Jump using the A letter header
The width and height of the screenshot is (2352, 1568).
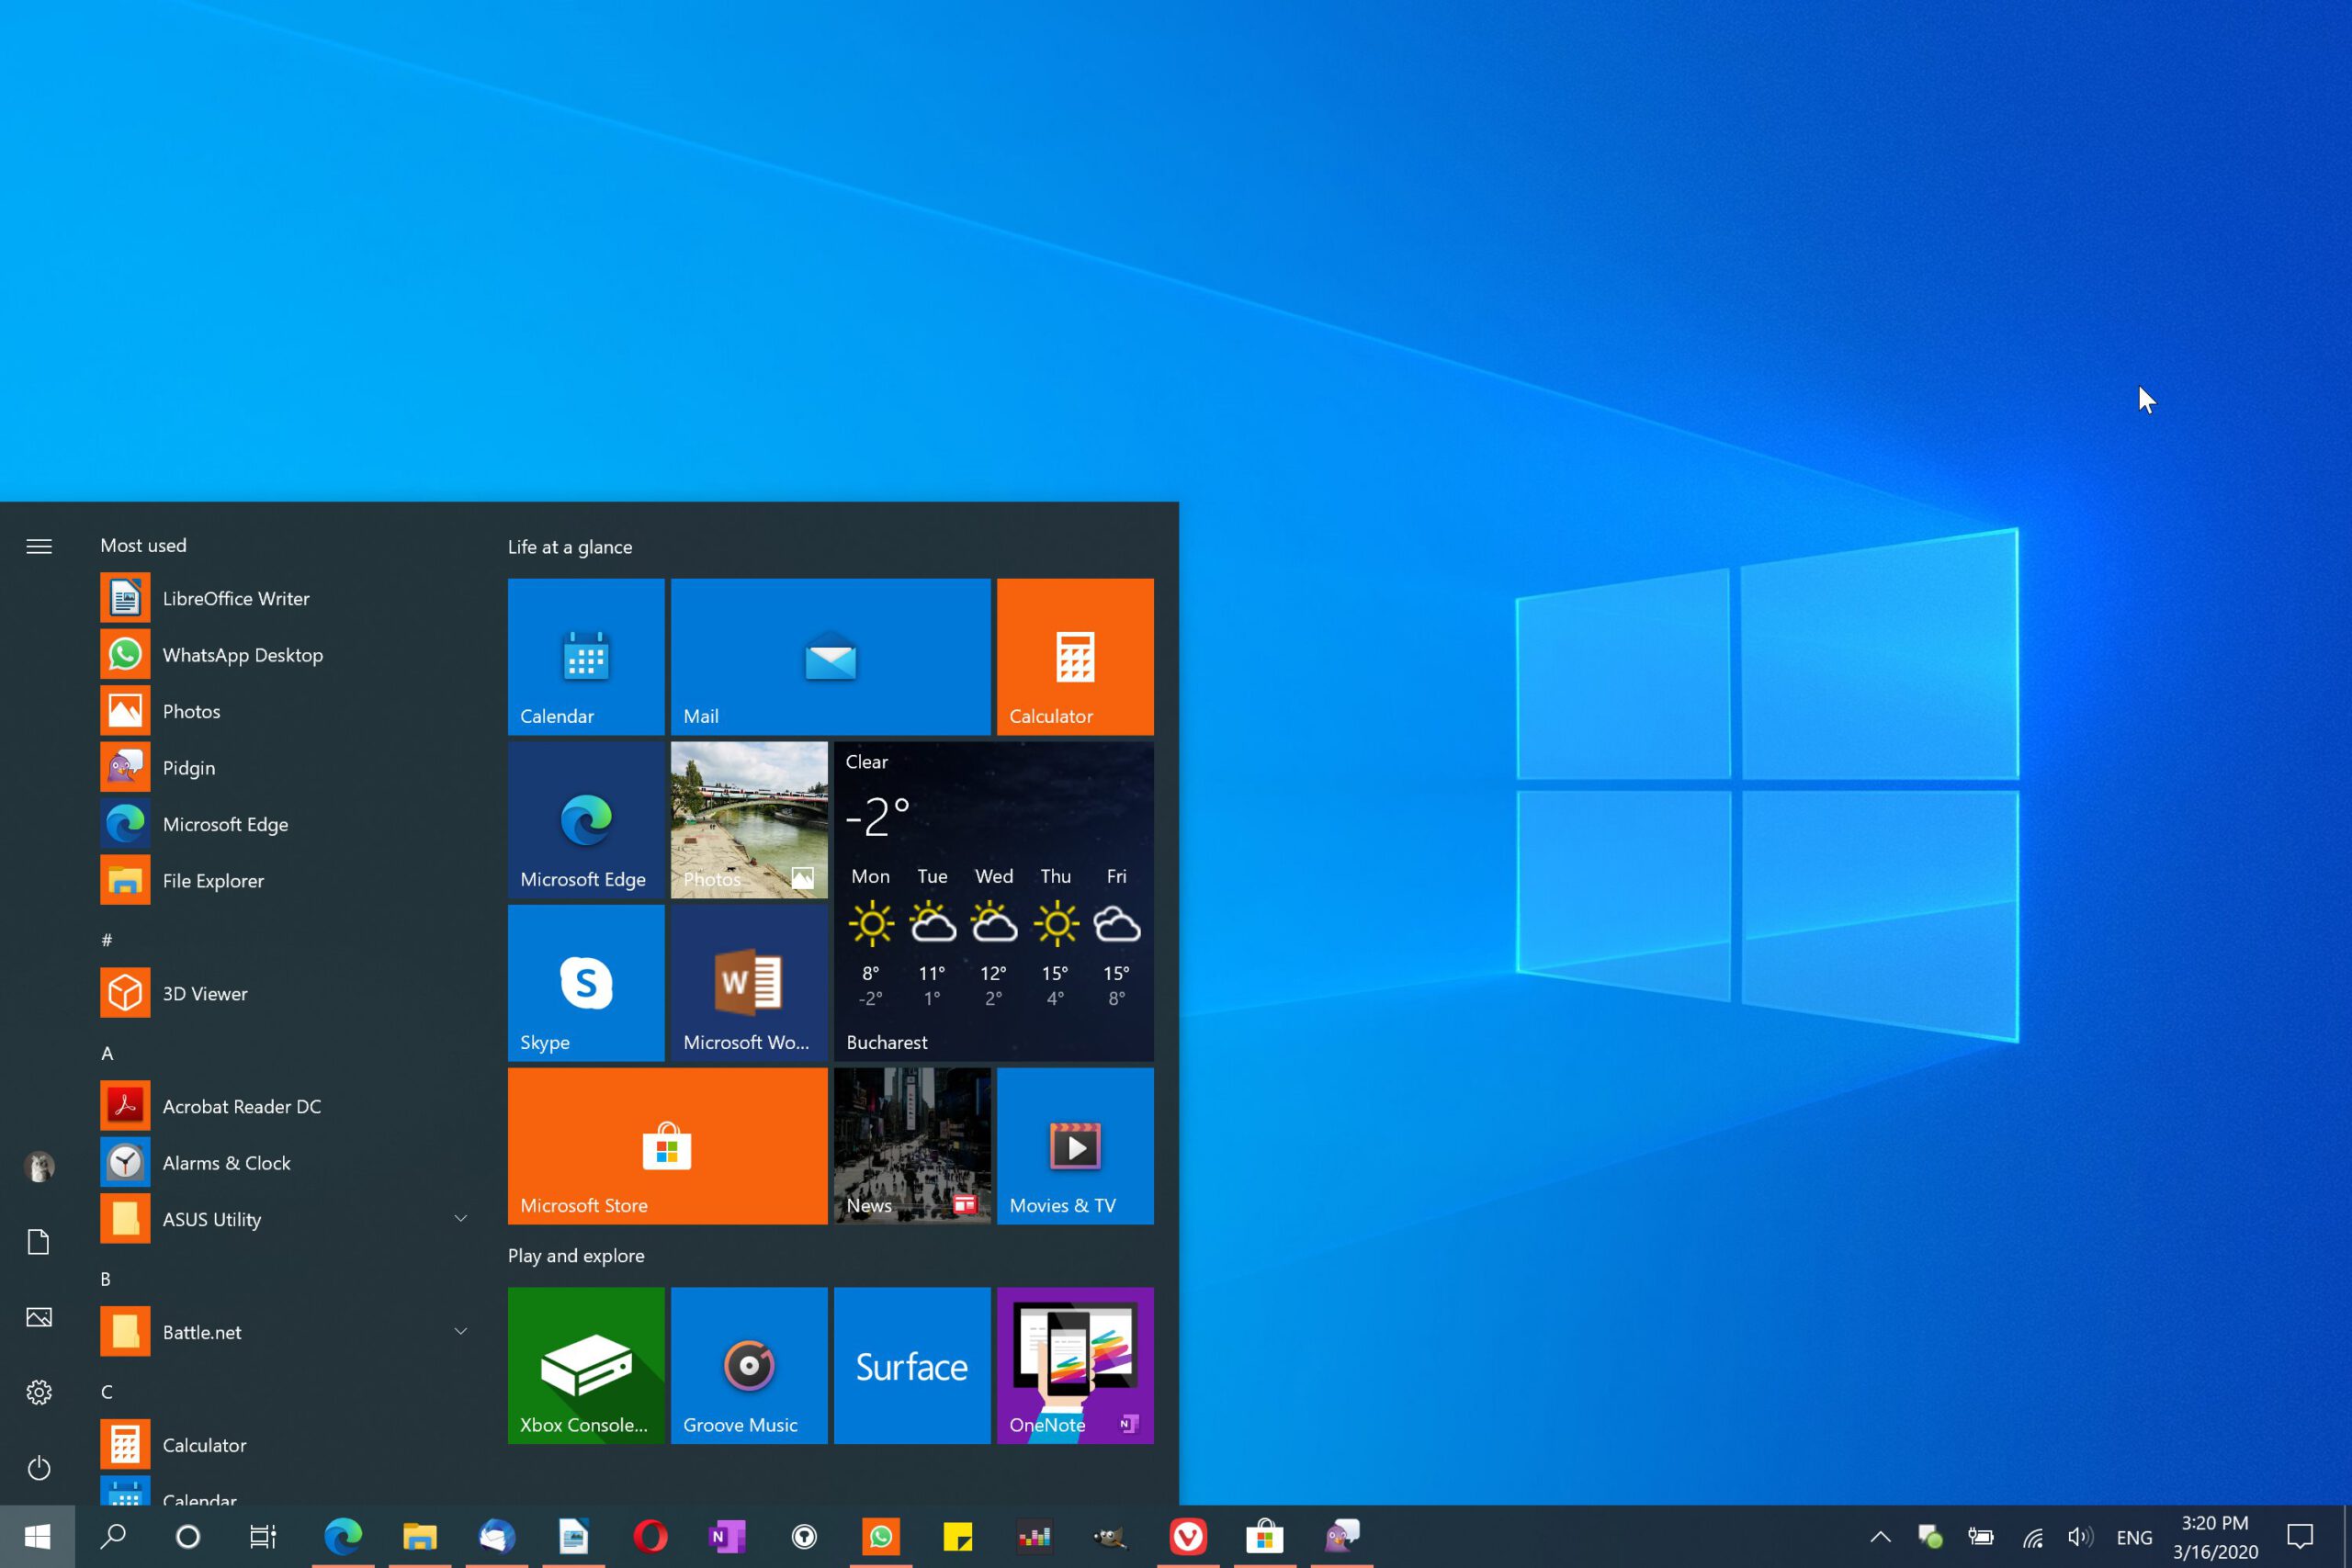tap(107, 1053)
